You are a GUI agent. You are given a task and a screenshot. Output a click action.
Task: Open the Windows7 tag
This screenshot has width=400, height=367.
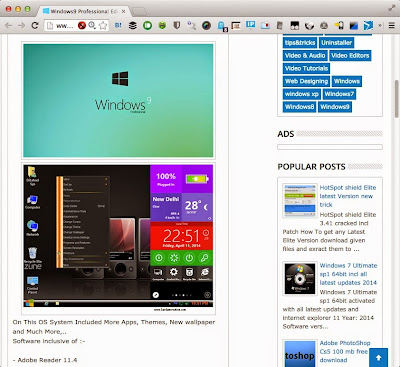tap(339, 94)
